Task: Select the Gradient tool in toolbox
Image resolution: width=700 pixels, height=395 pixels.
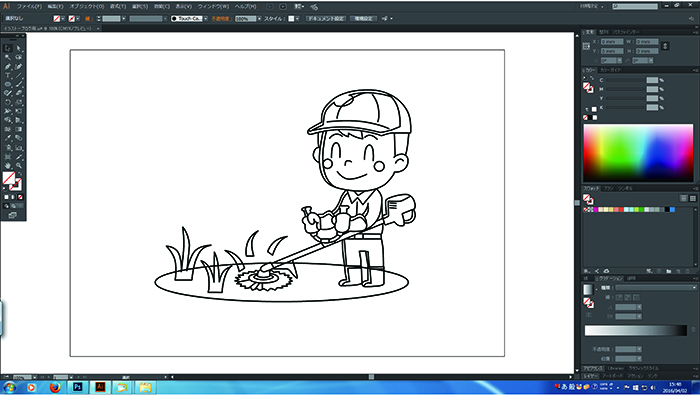Action: pyautogui.click(x=19, y=129)
